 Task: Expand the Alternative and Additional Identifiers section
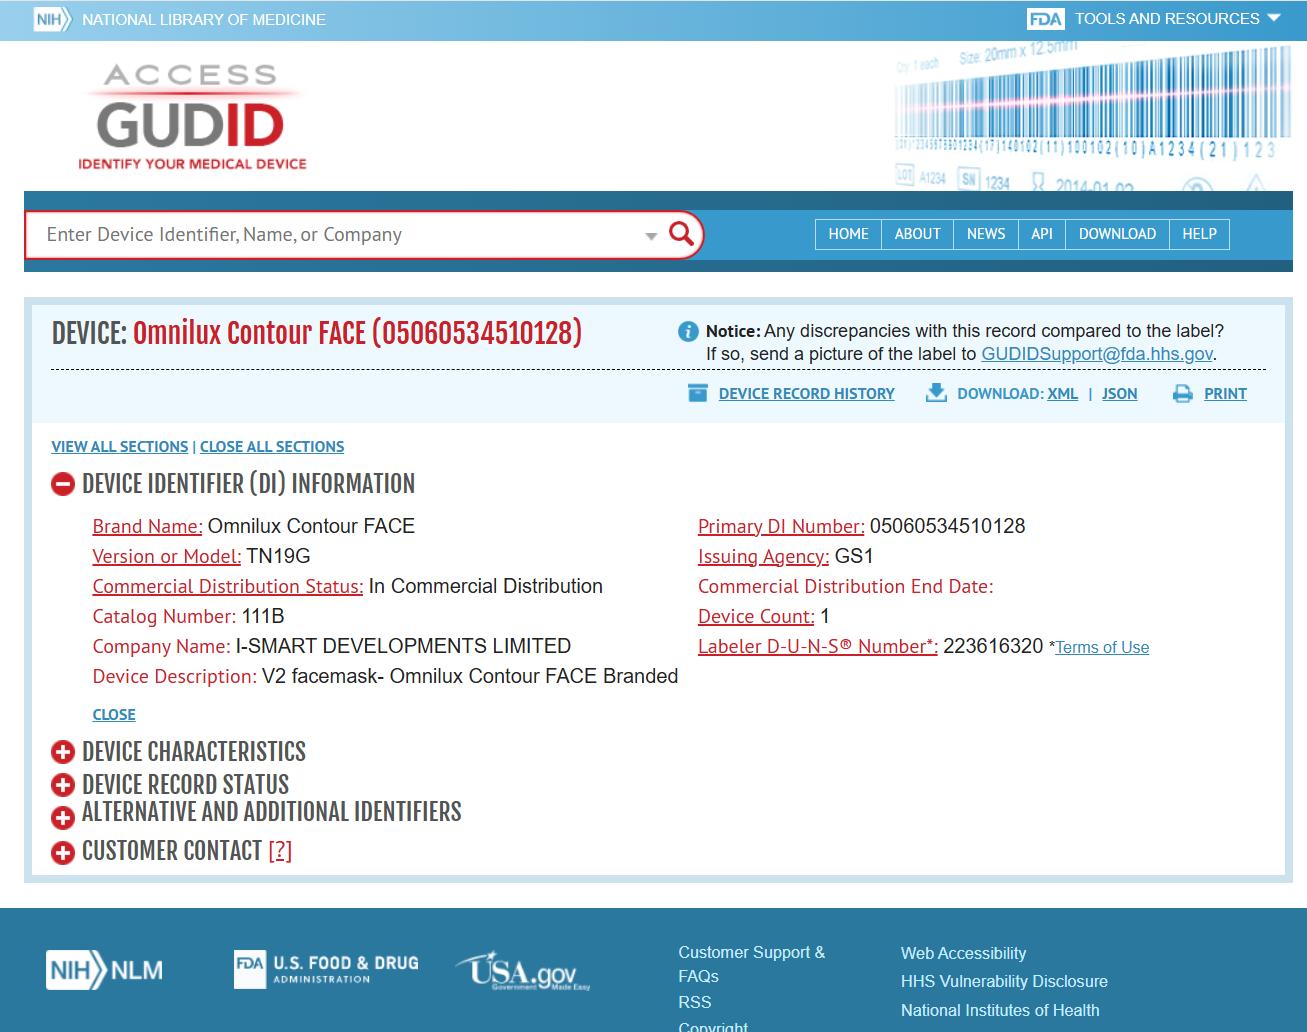(63, 818)
